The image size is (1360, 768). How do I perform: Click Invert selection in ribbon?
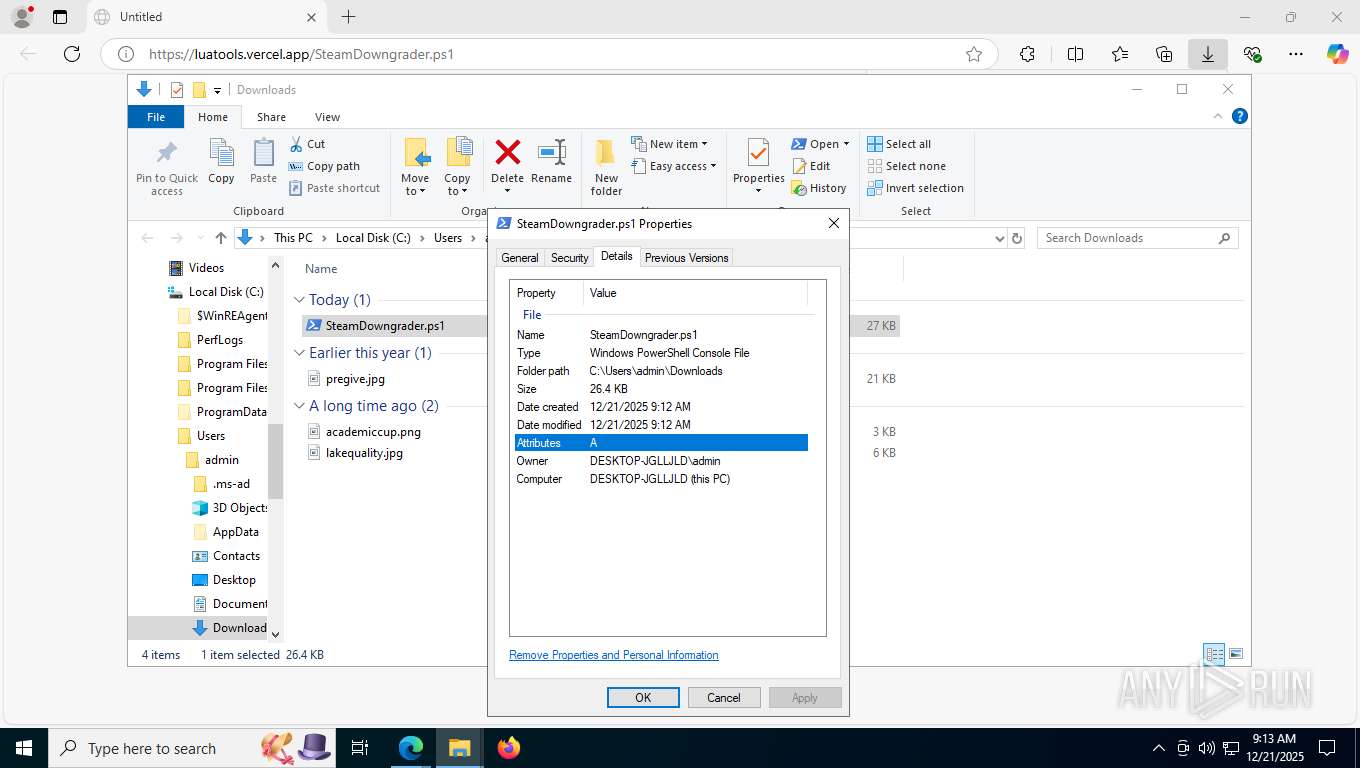point(915,188)
